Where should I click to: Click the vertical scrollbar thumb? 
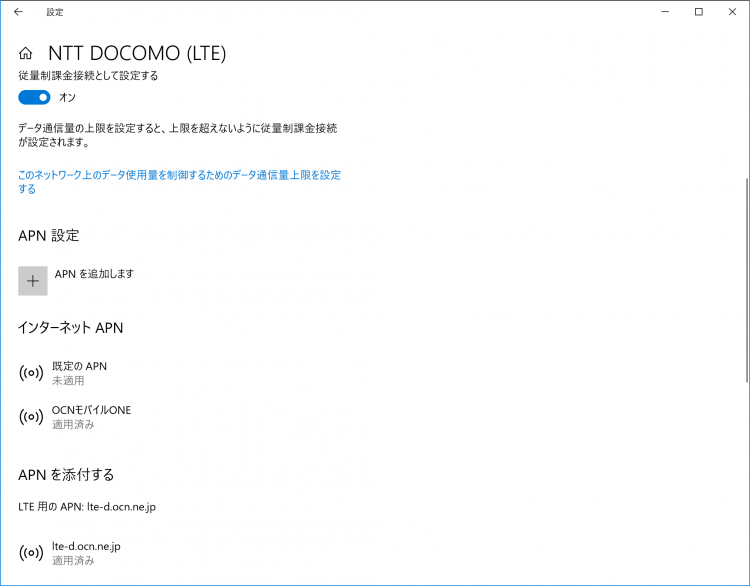click(x=747, y=280)
